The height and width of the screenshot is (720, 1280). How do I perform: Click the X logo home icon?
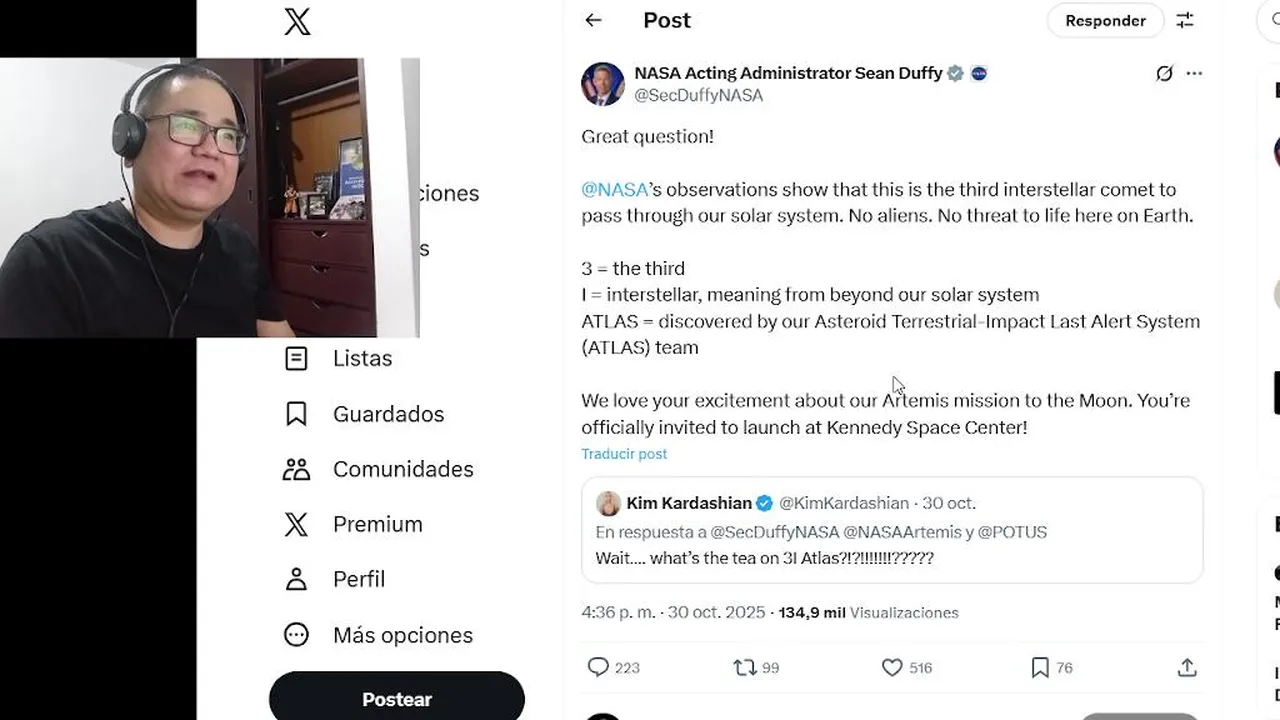point(297,22)
